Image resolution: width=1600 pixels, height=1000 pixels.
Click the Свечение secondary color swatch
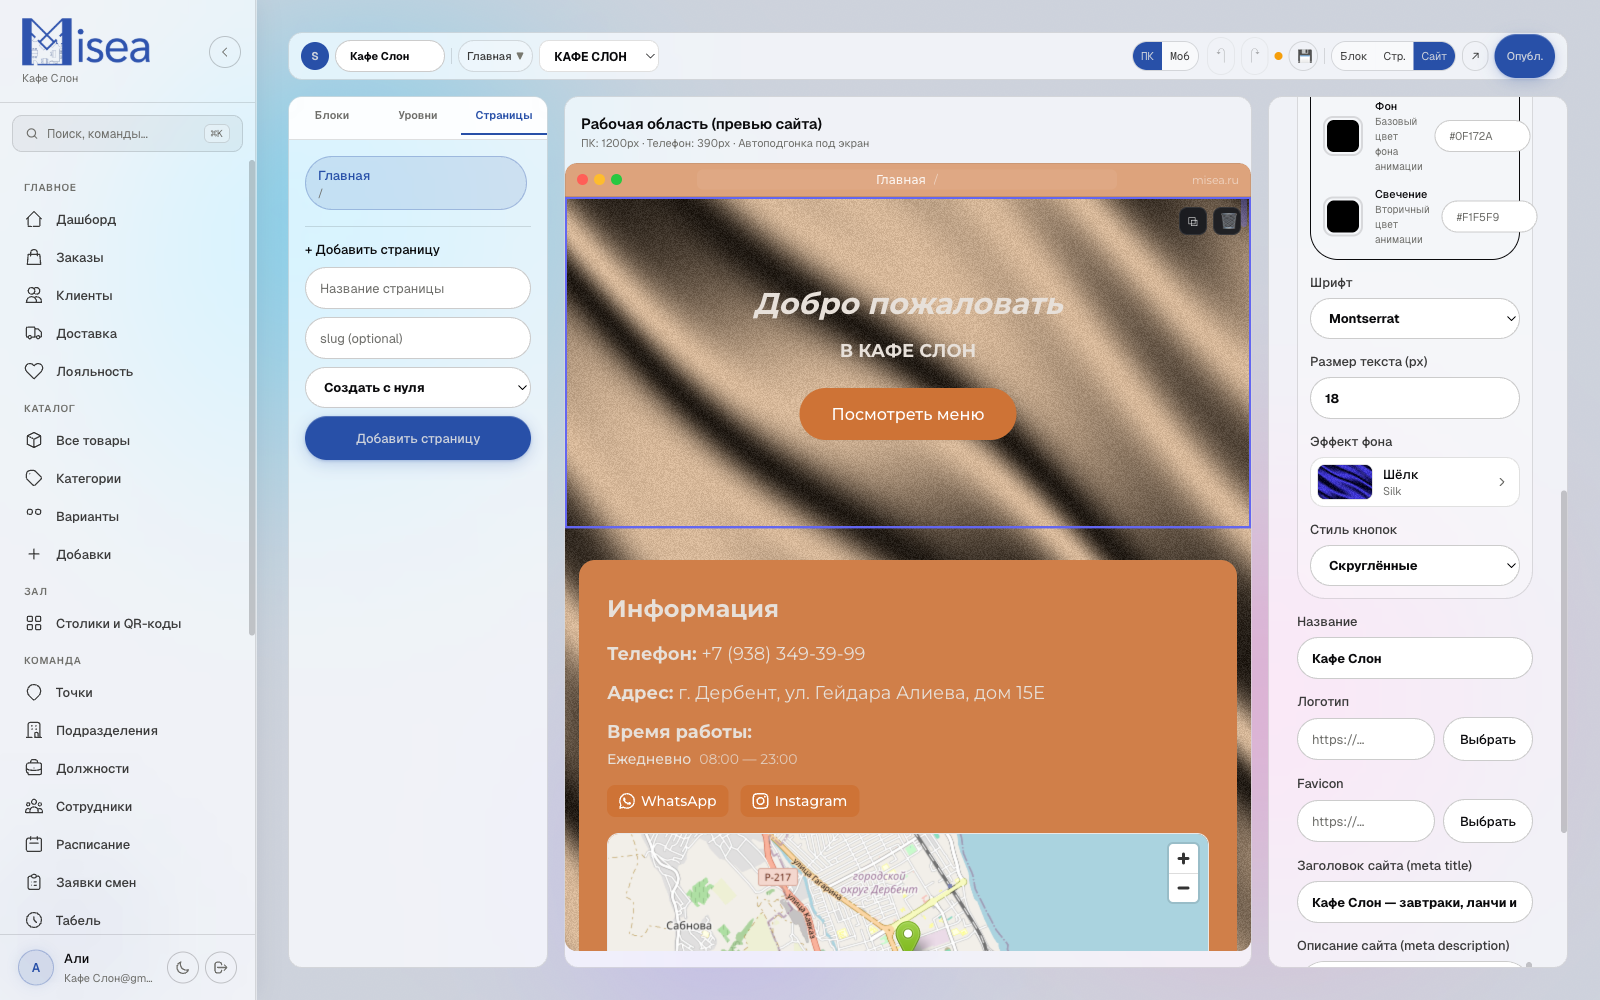(1343, 216)
